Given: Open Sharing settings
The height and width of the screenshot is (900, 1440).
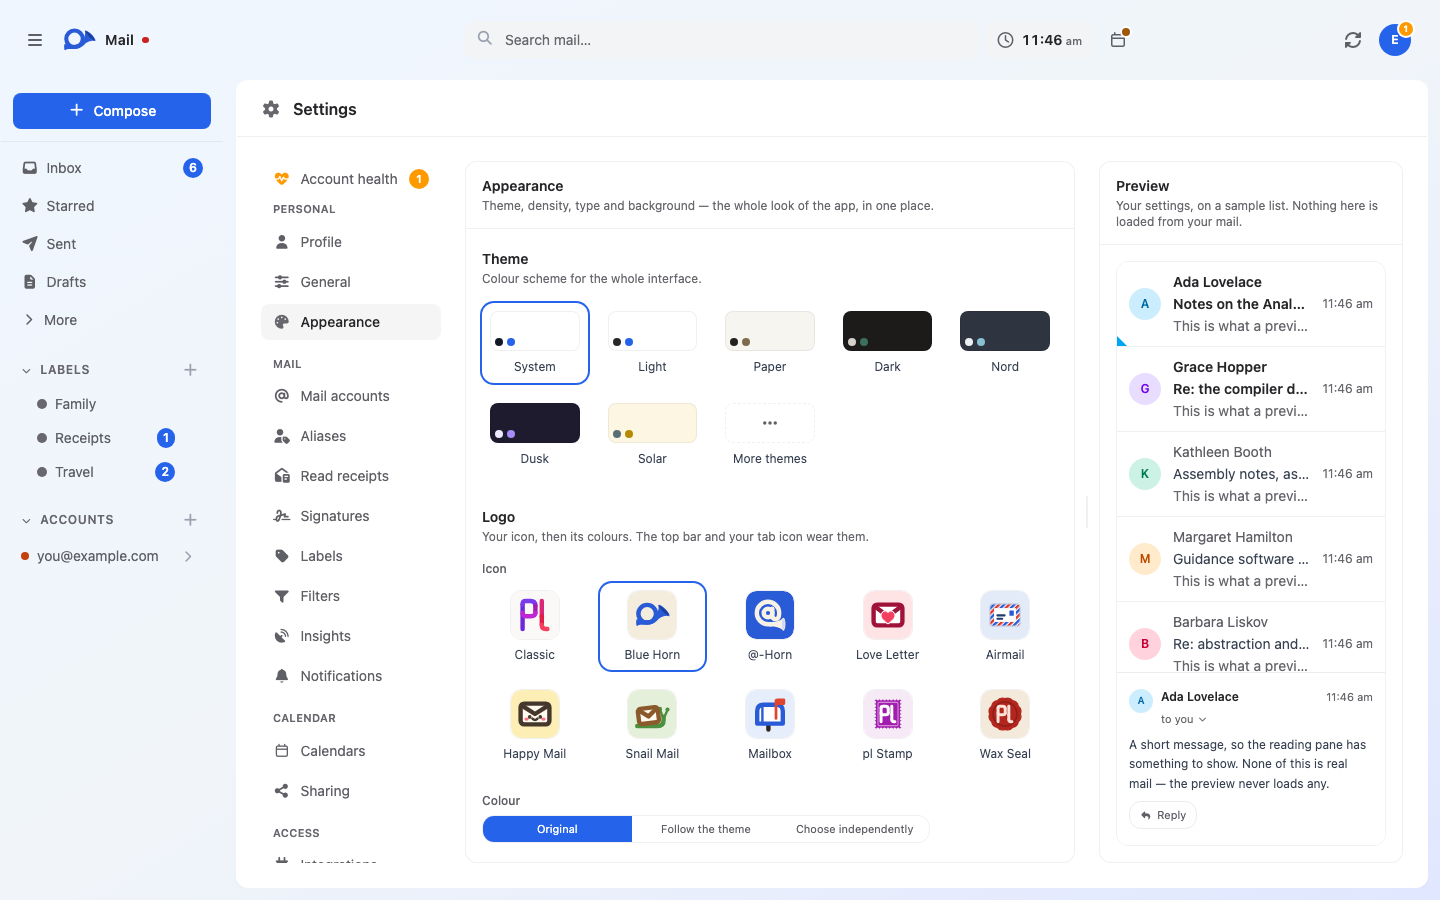Looking at the screenshot, I should [351, 791].
